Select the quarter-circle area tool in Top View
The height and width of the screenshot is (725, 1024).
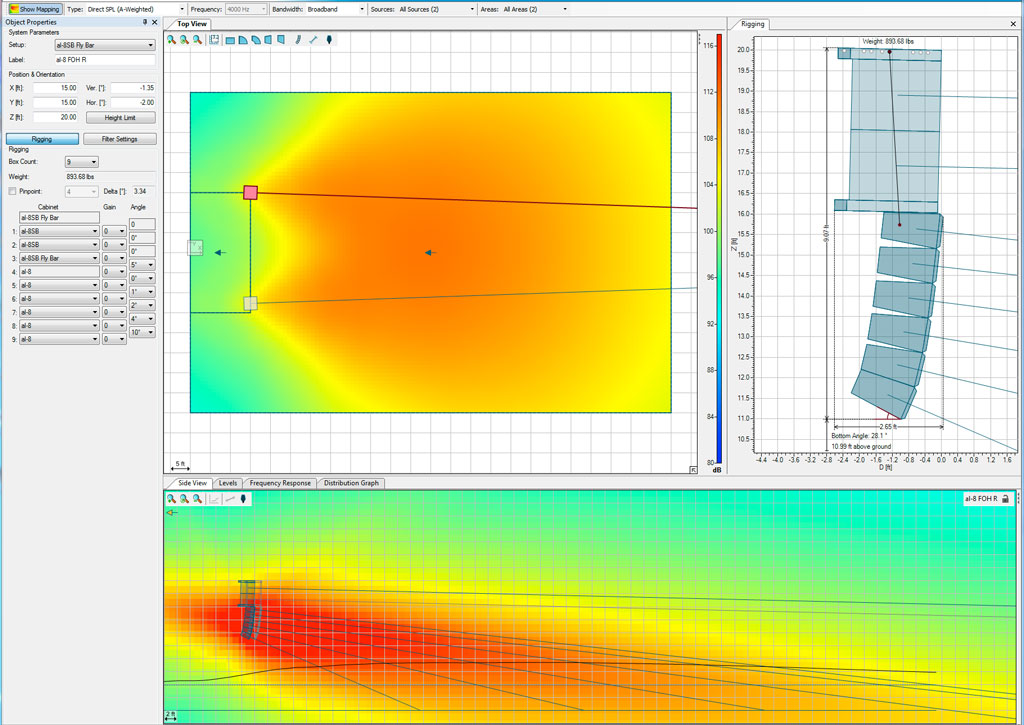click(x=243, y=40)
